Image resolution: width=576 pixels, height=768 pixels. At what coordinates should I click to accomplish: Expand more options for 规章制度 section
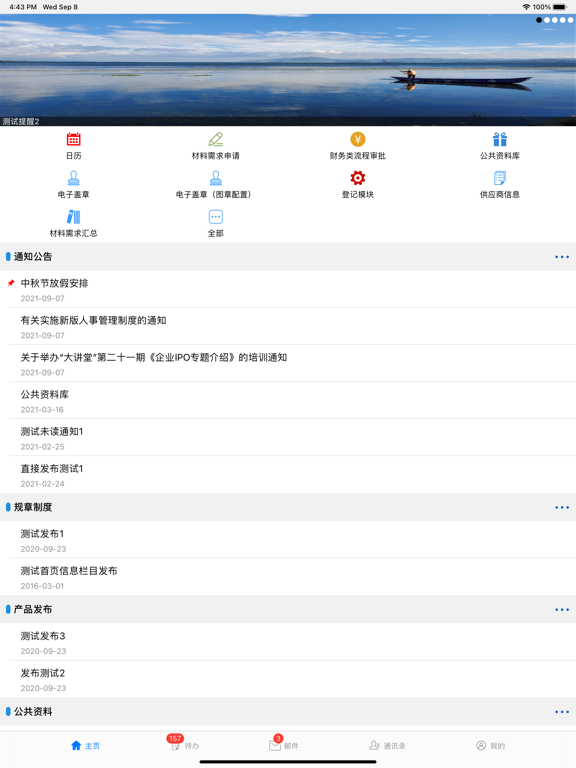tap(562, 507)
